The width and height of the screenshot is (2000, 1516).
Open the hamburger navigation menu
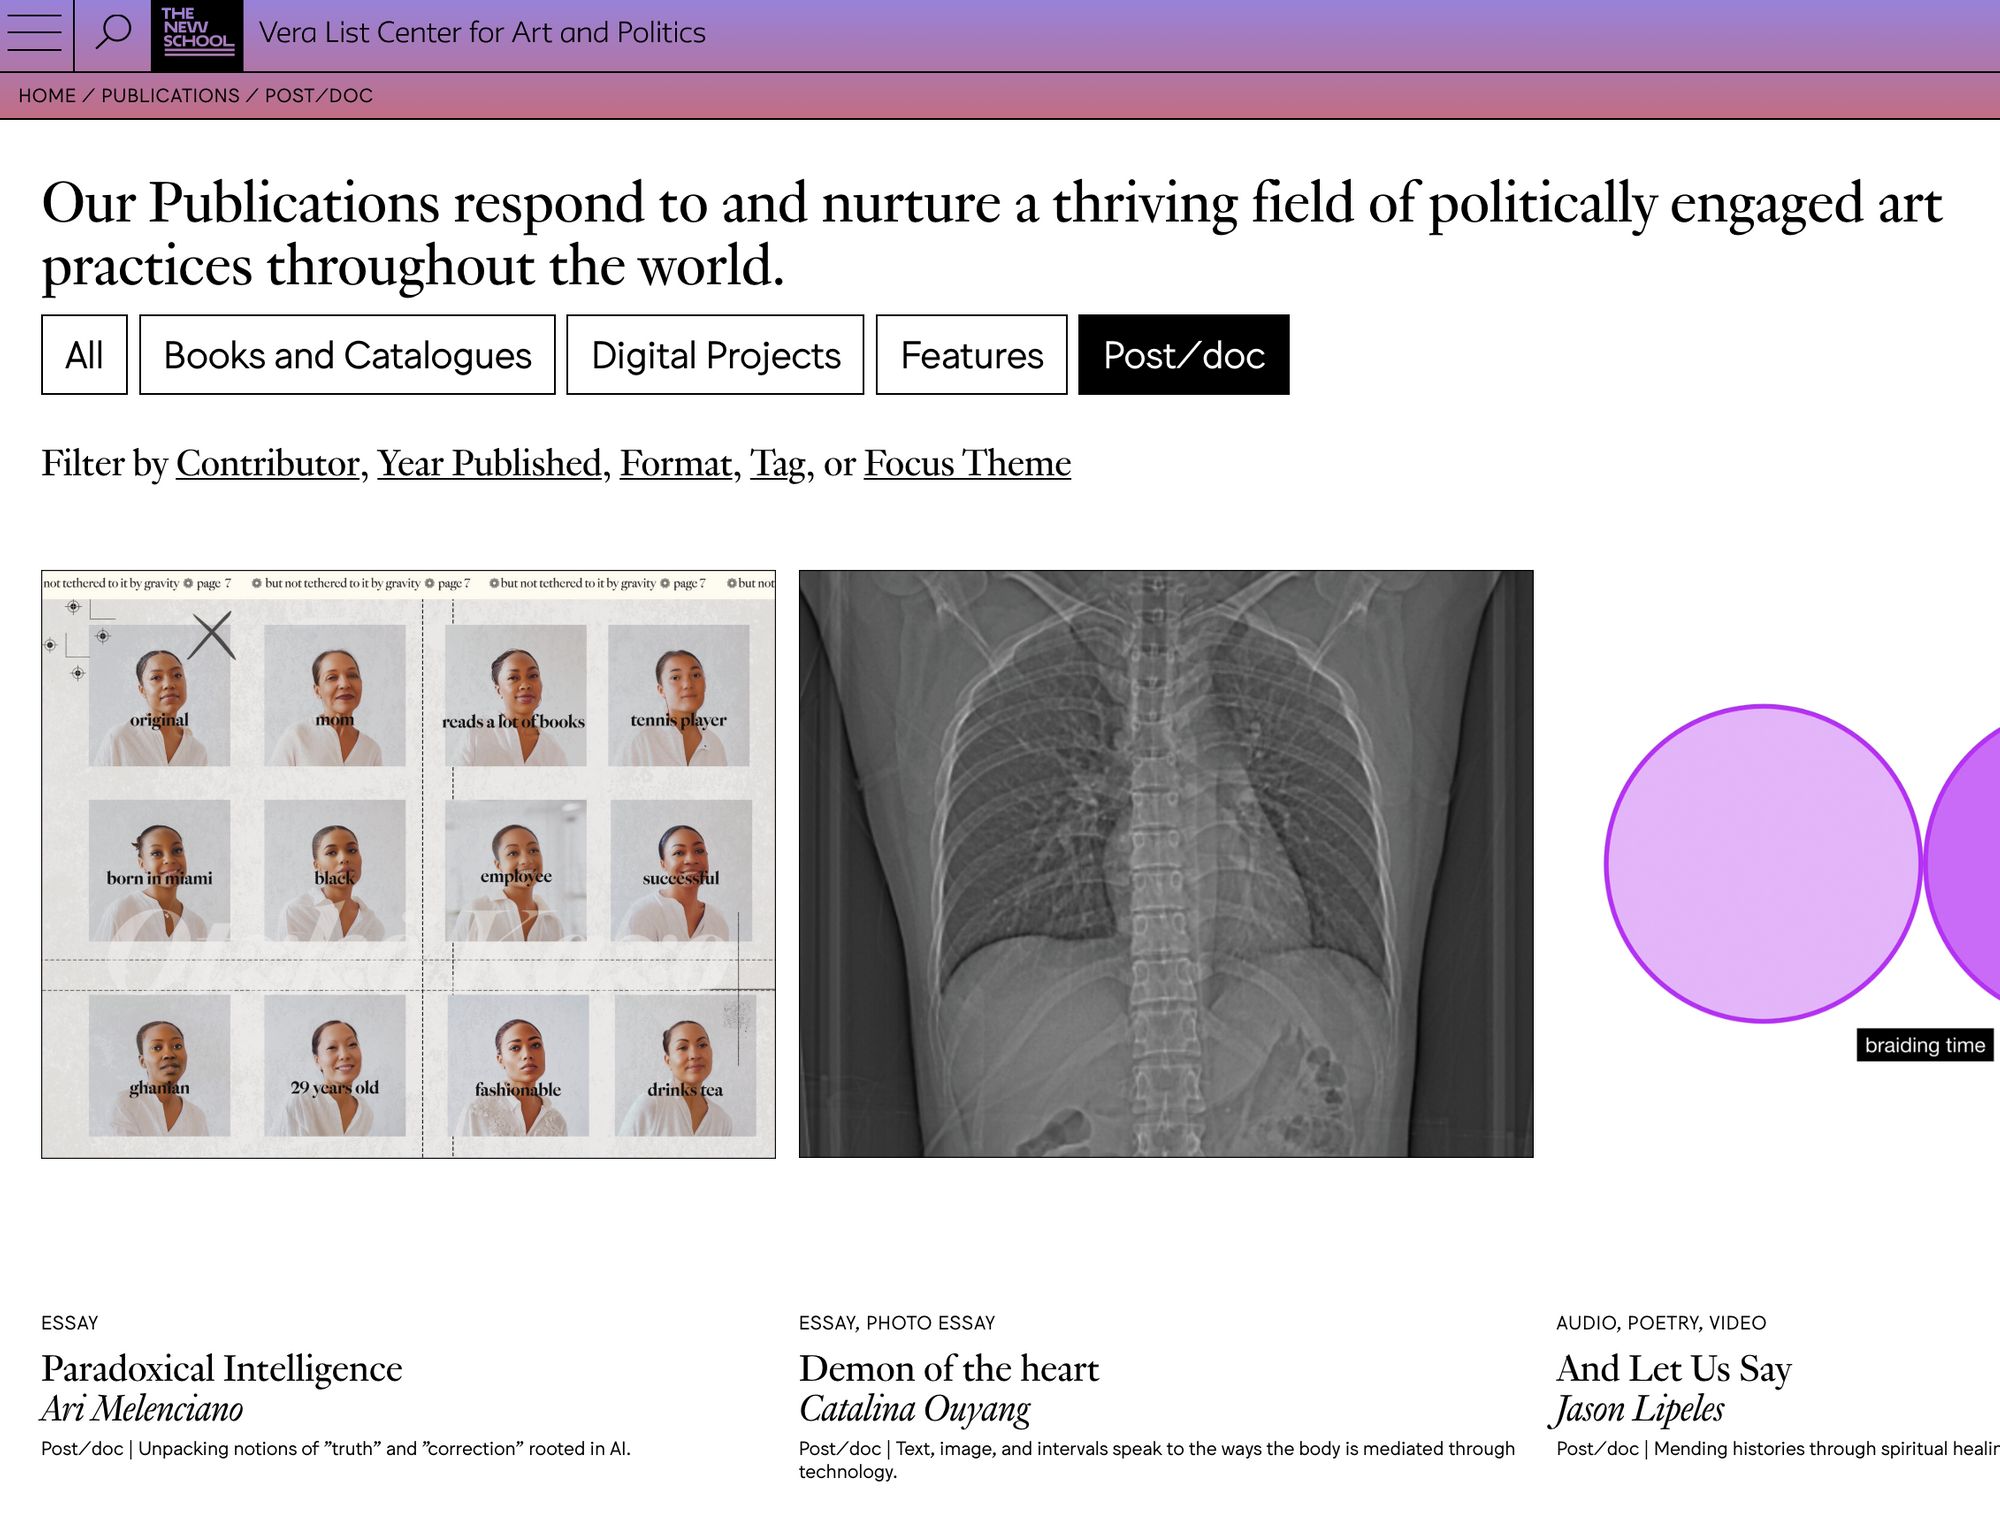(x=35, y=33)
